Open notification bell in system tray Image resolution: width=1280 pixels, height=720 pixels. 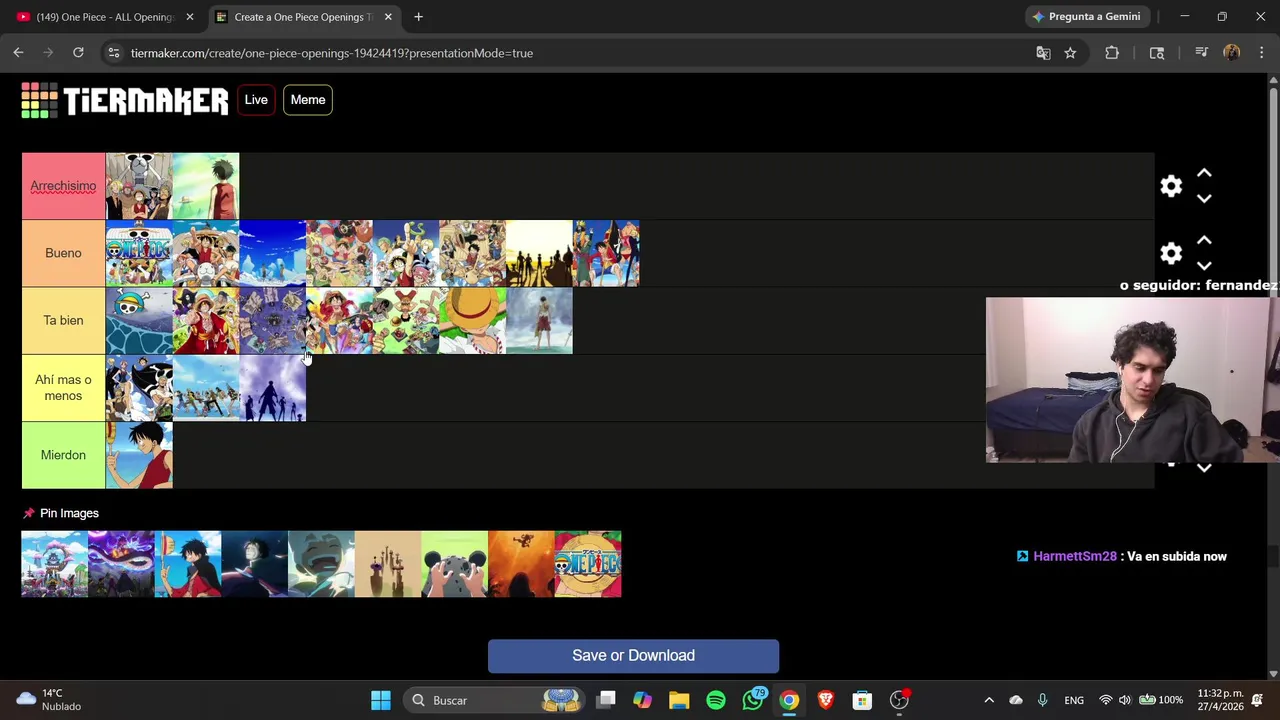pyautogui.click(x=1257, y=700)
